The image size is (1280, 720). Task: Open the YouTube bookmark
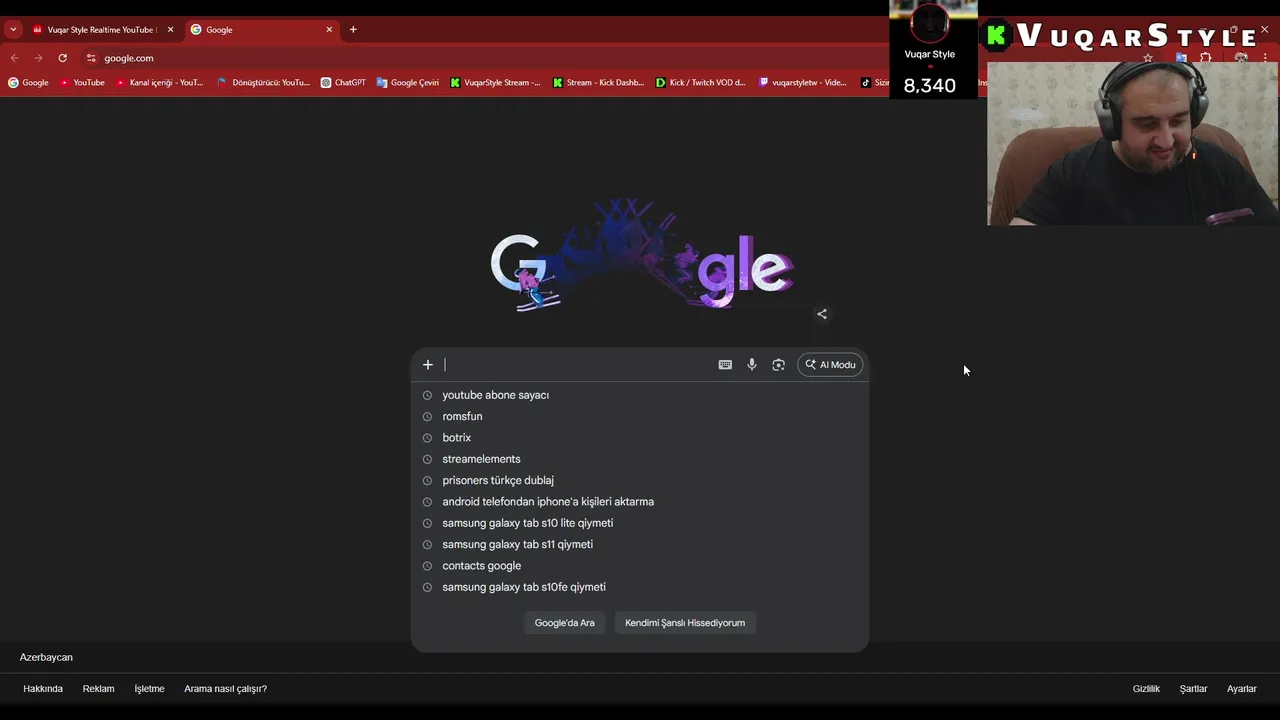coord(82,83)
